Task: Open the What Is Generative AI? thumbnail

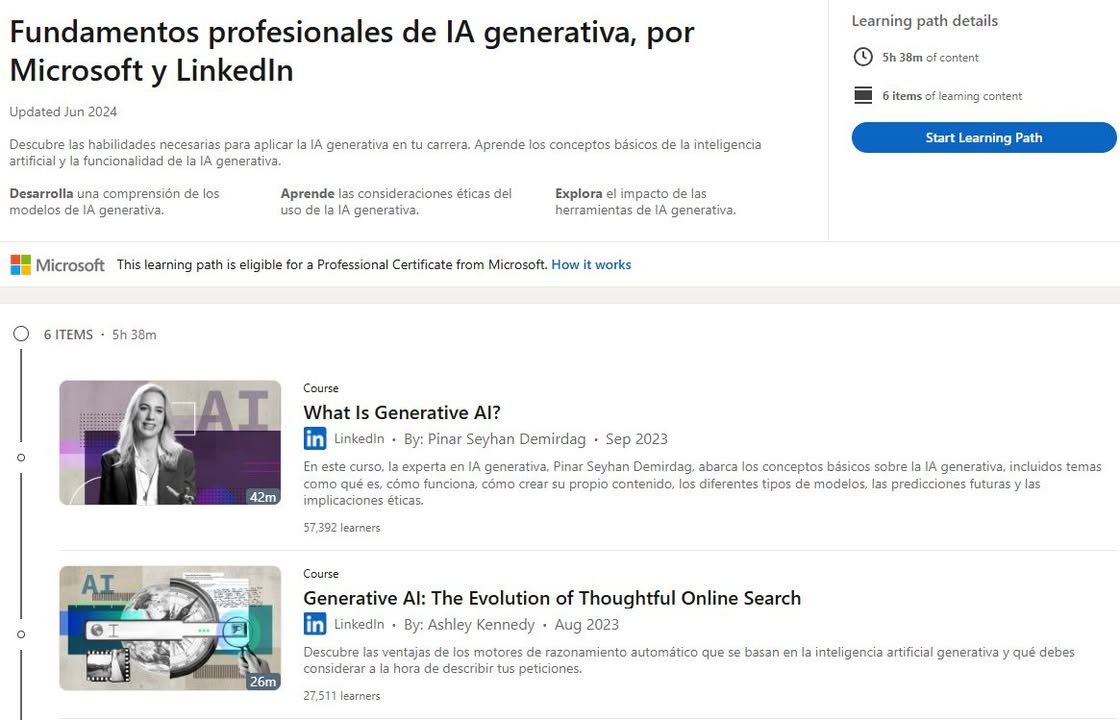Action: 170,443
